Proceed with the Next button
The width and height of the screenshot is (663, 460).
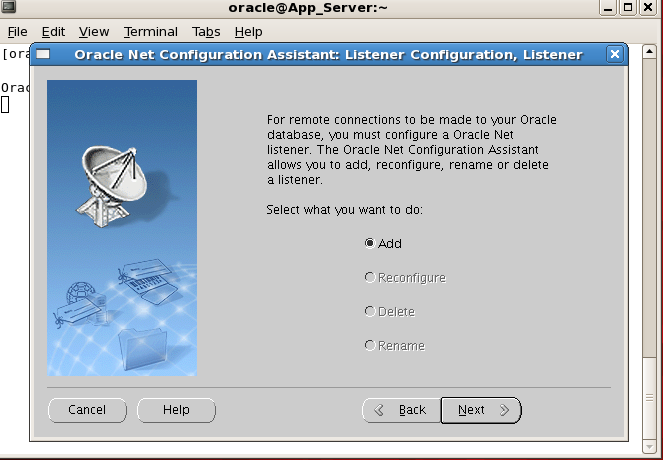click(x=481, y=410)
